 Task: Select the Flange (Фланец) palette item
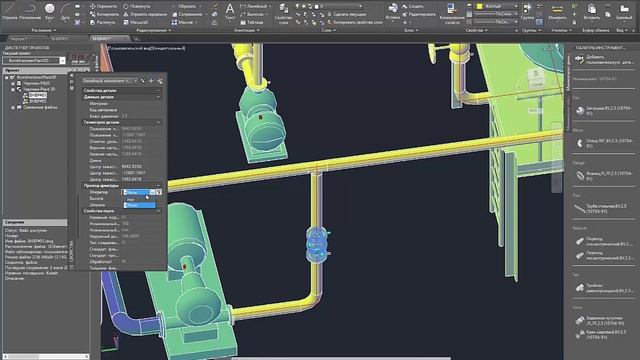point(604,176)
